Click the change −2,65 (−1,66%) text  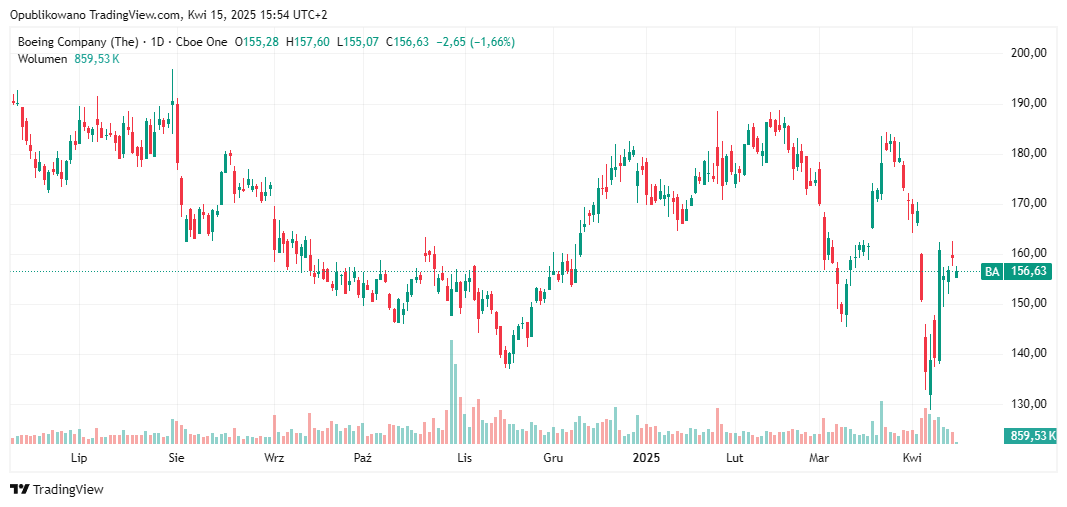[475, 42]
